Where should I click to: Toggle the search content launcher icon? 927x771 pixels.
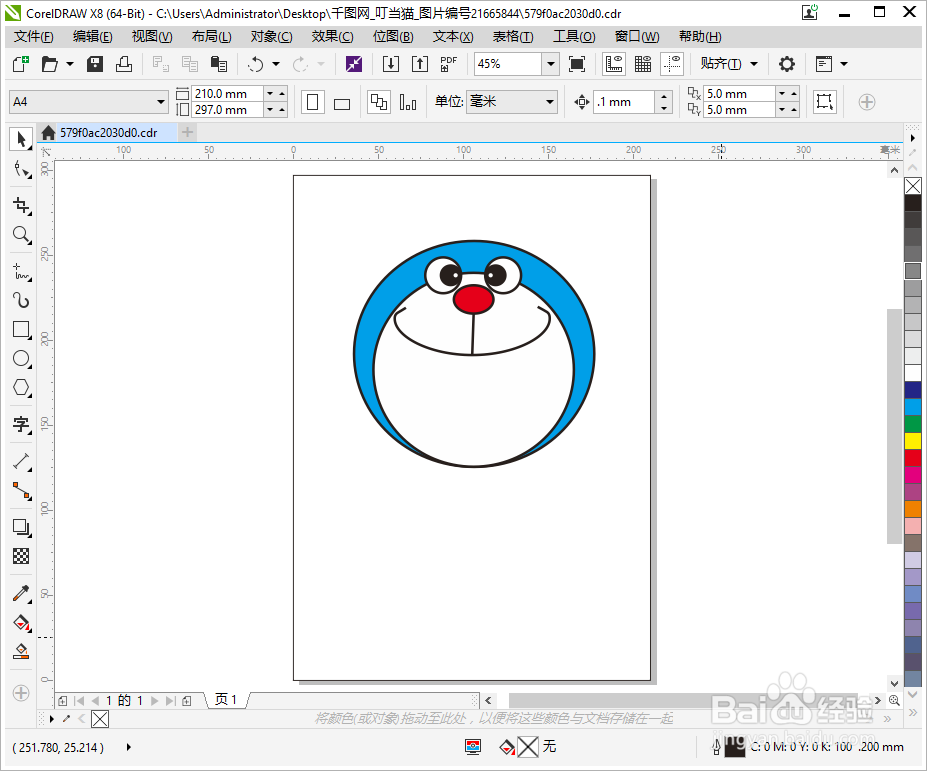coord(354,64)
